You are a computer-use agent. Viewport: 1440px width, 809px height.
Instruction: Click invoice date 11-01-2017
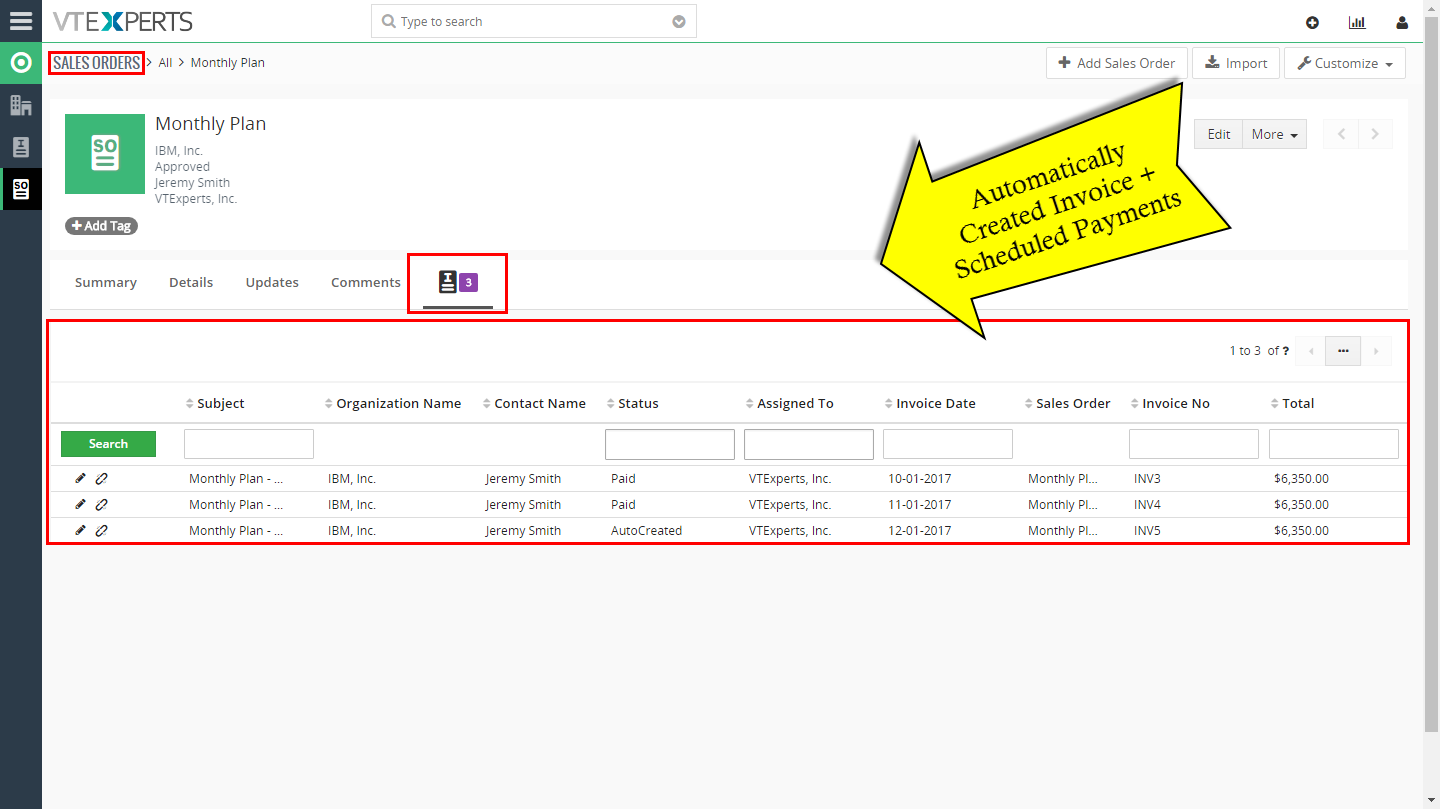[x=920, y=505]
